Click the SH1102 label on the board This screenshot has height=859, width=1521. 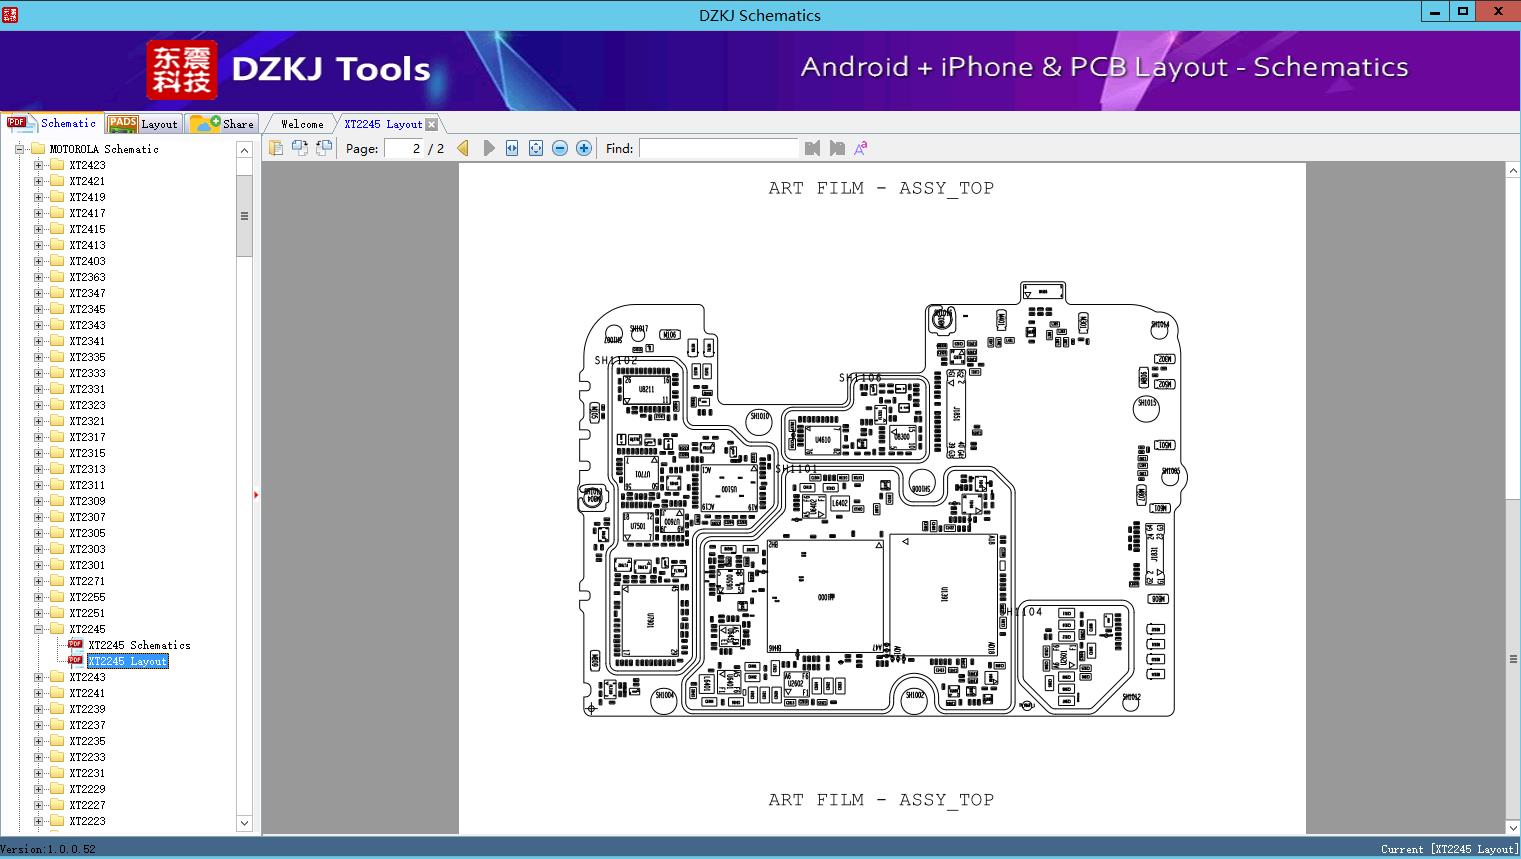(616, 361)
